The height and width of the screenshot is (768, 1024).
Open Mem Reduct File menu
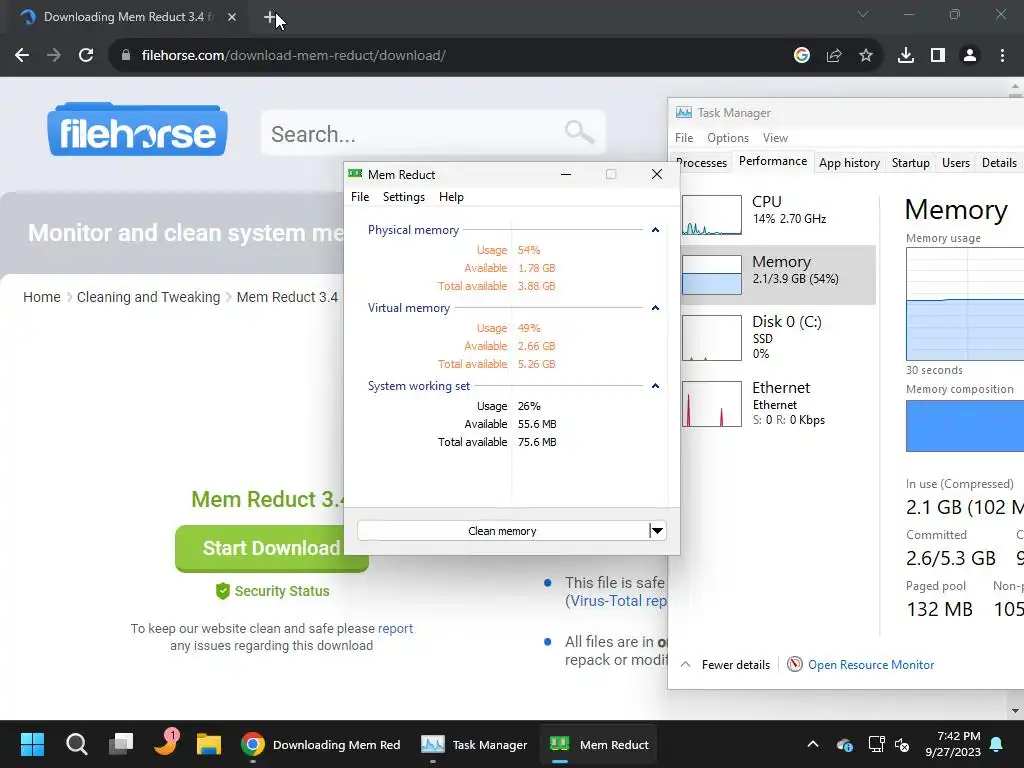click(360, 197)
